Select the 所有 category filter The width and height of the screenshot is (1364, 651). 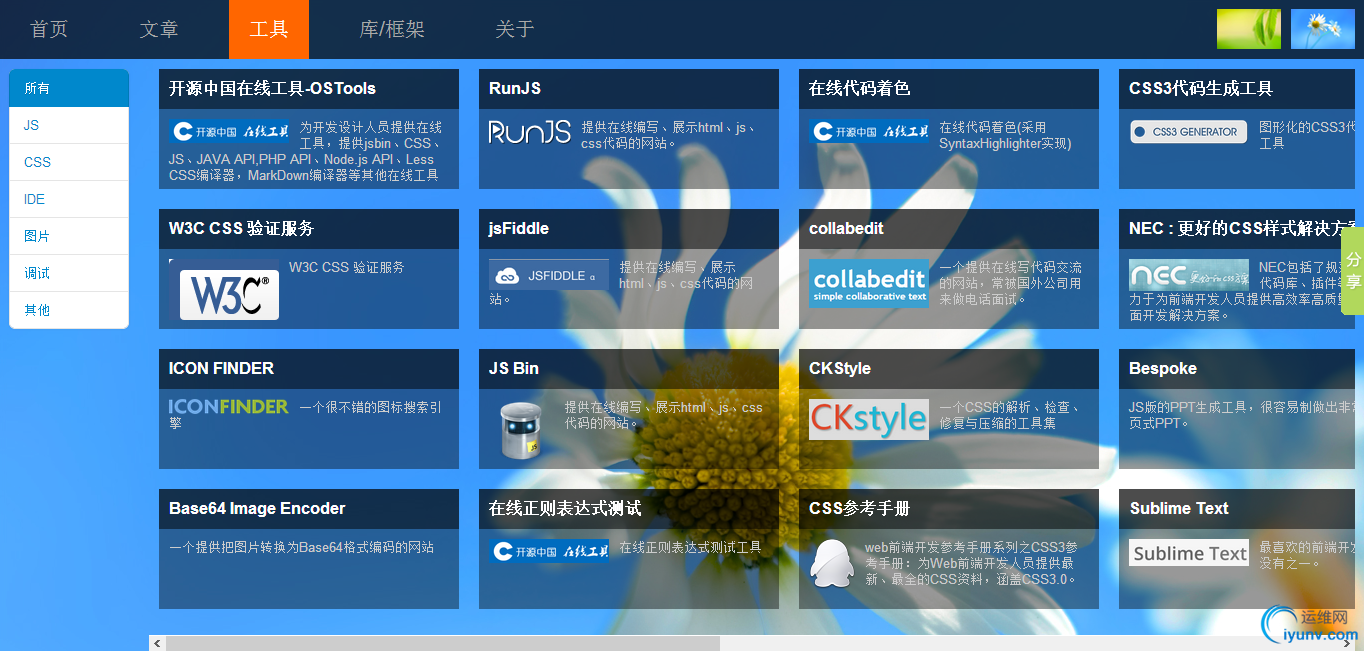69,88
